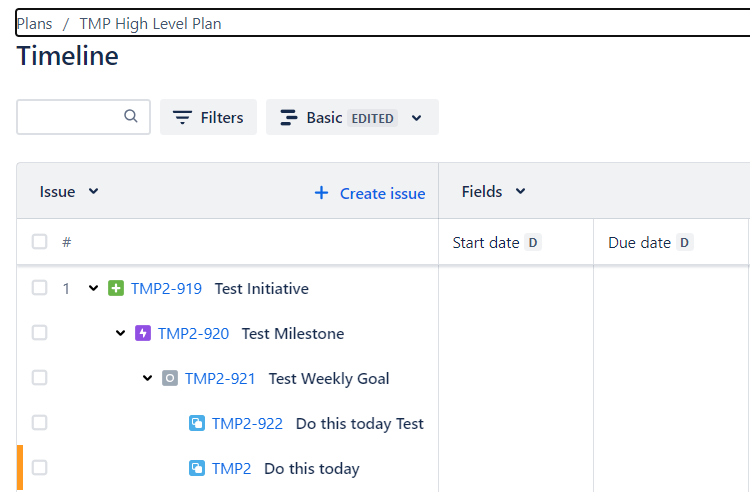Click the Test Weekly Goal summary text
Image resolution: width=750 pixels, height=492 pixels.
pos(329,378)
